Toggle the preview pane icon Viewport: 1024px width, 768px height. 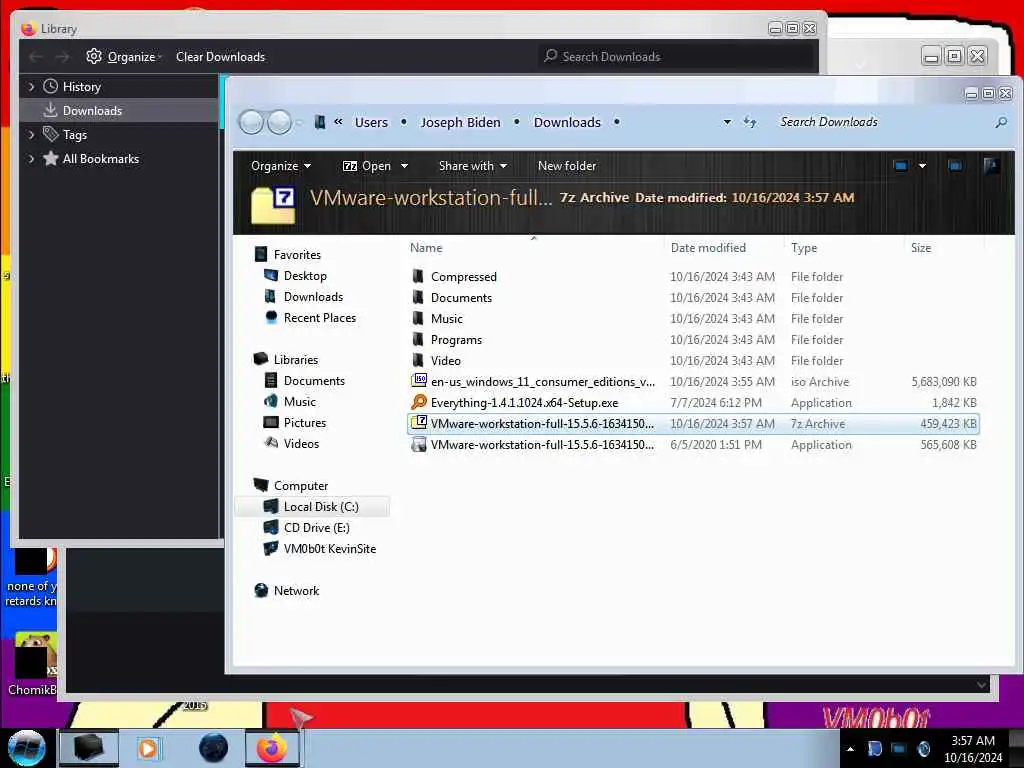click(x=955, y=166)
